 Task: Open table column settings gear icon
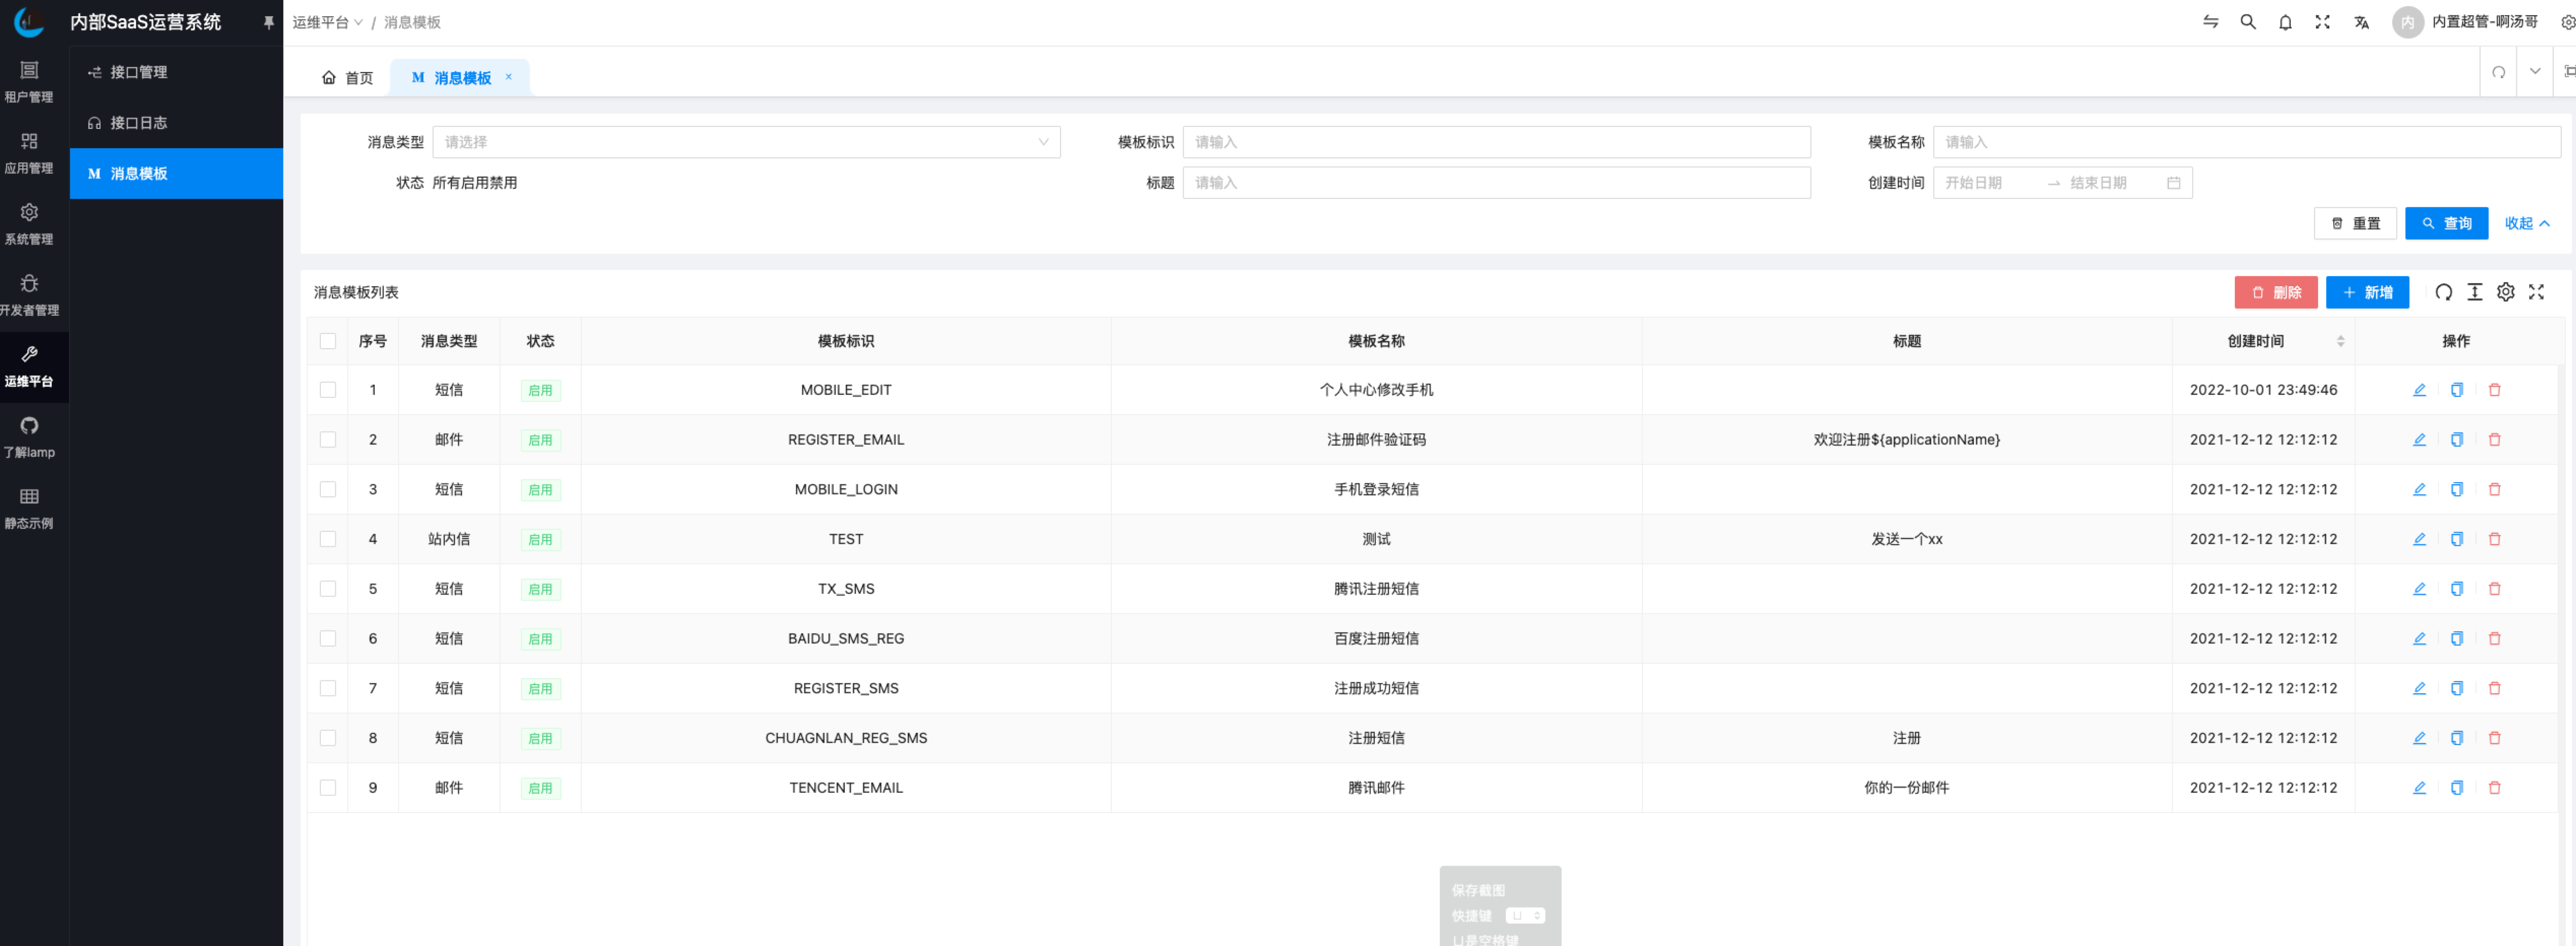(2505, 292)
